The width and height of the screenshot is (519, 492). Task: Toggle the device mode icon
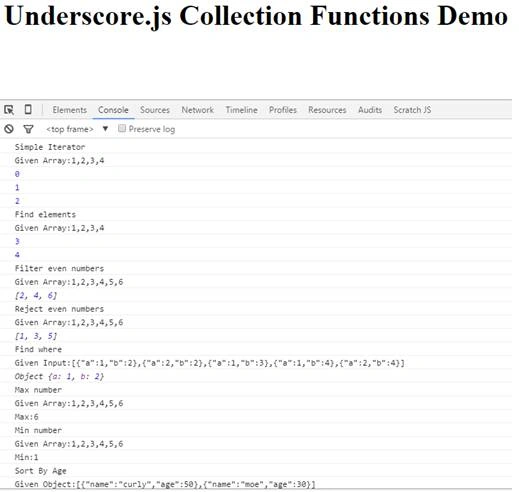28,109
